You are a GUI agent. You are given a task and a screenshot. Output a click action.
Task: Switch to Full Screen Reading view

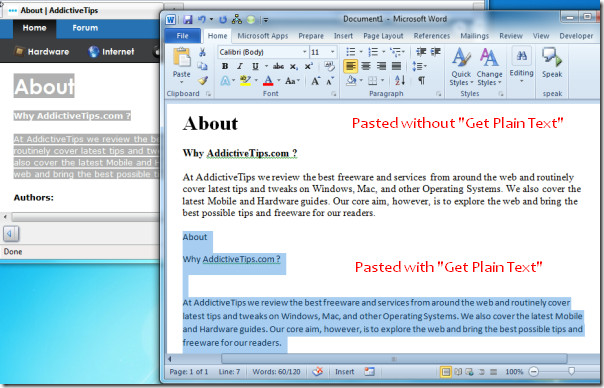point(458,372)
